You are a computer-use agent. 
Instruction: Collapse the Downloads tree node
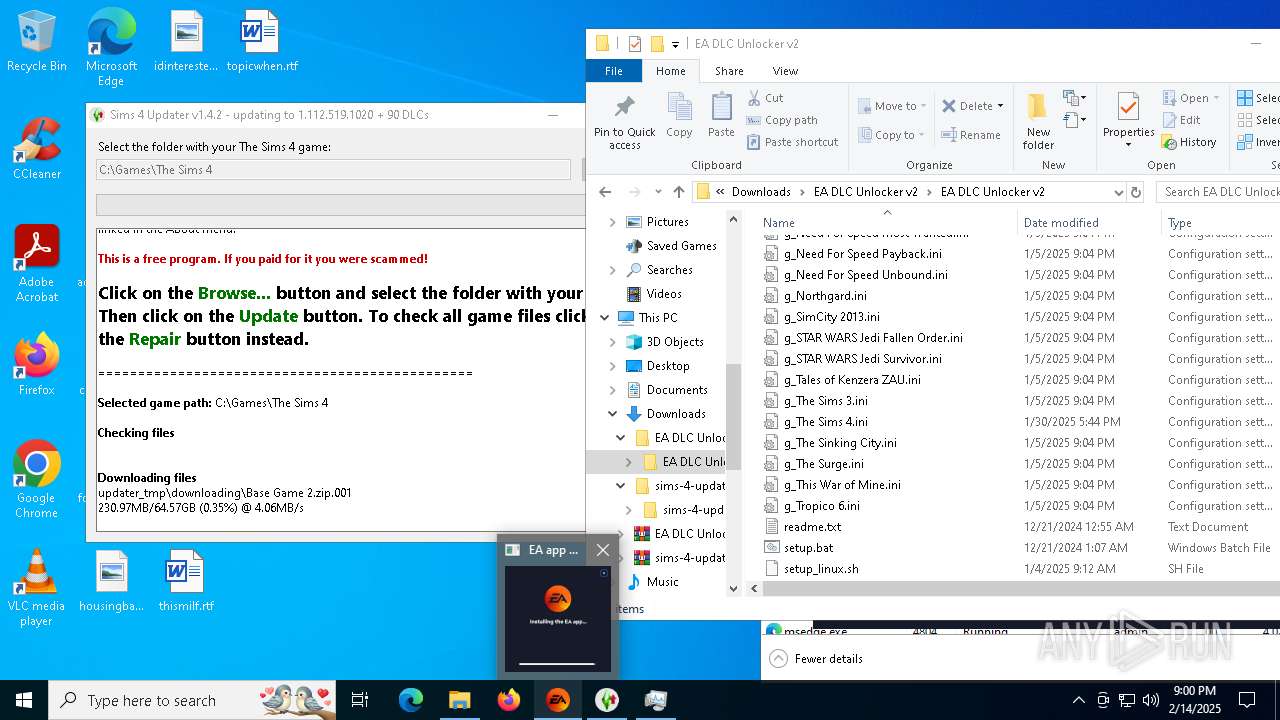pyautogui.click(x=612, y=414)
